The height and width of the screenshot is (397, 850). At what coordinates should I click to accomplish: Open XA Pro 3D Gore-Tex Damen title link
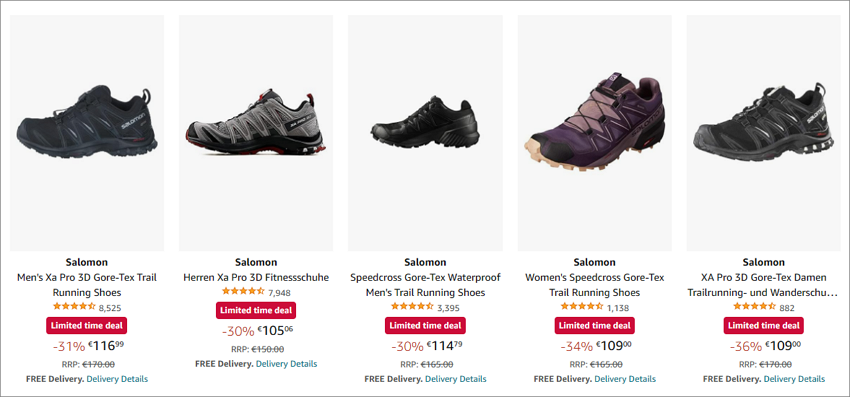tap(763, 285)
